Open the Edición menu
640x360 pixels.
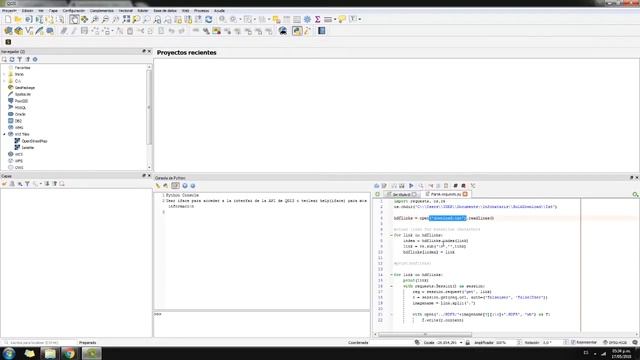[27, 11]
